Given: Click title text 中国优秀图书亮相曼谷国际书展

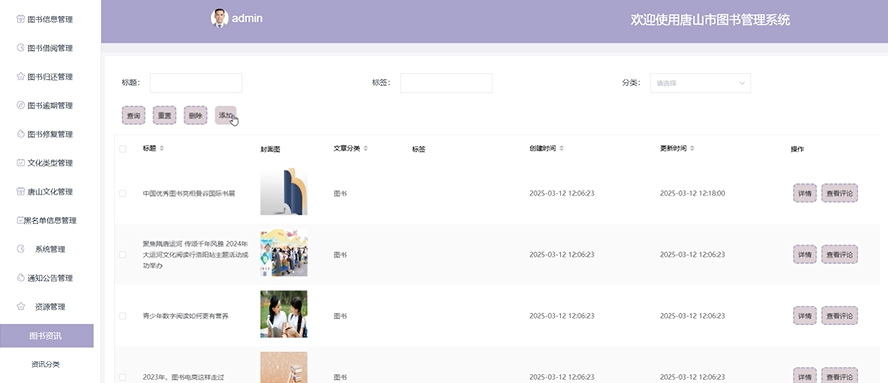Looking at the screenshot, I should [x=189, y=193].
